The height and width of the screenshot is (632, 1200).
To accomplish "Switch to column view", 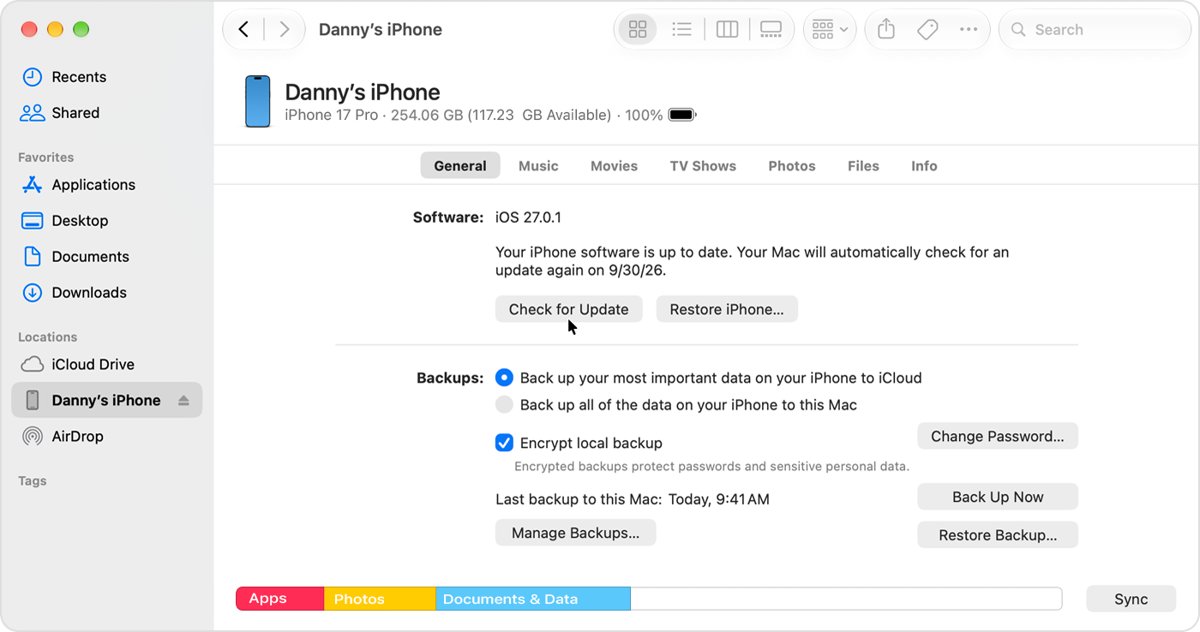I will point(727,30).
